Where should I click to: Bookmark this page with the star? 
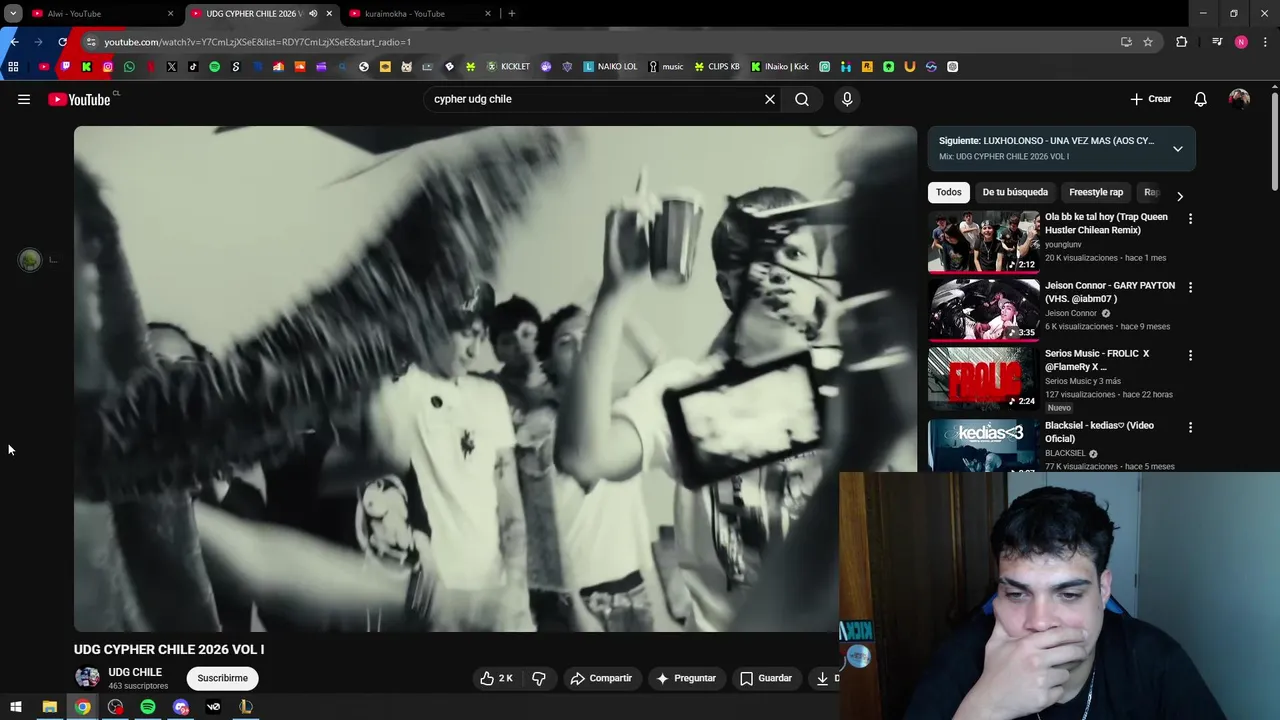pyautogui.click(x=1148, y=42)
